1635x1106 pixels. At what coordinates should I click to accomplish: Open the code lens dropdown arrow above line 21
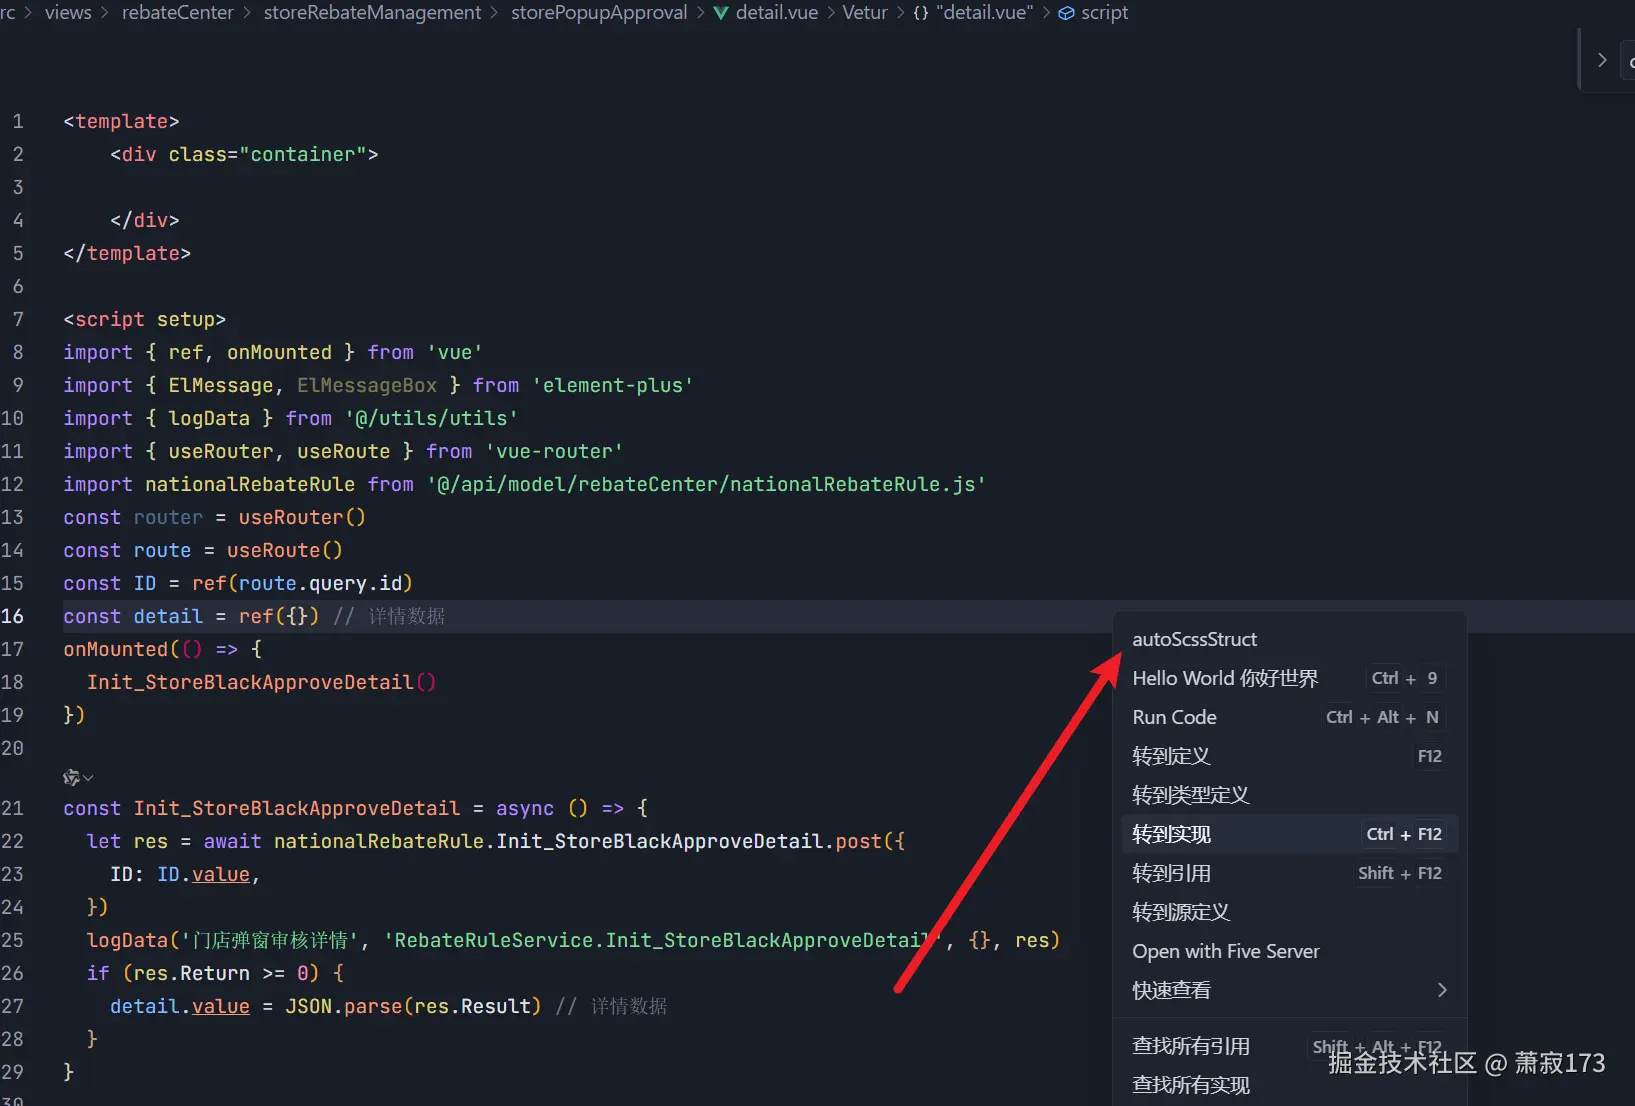click(88, 778)
